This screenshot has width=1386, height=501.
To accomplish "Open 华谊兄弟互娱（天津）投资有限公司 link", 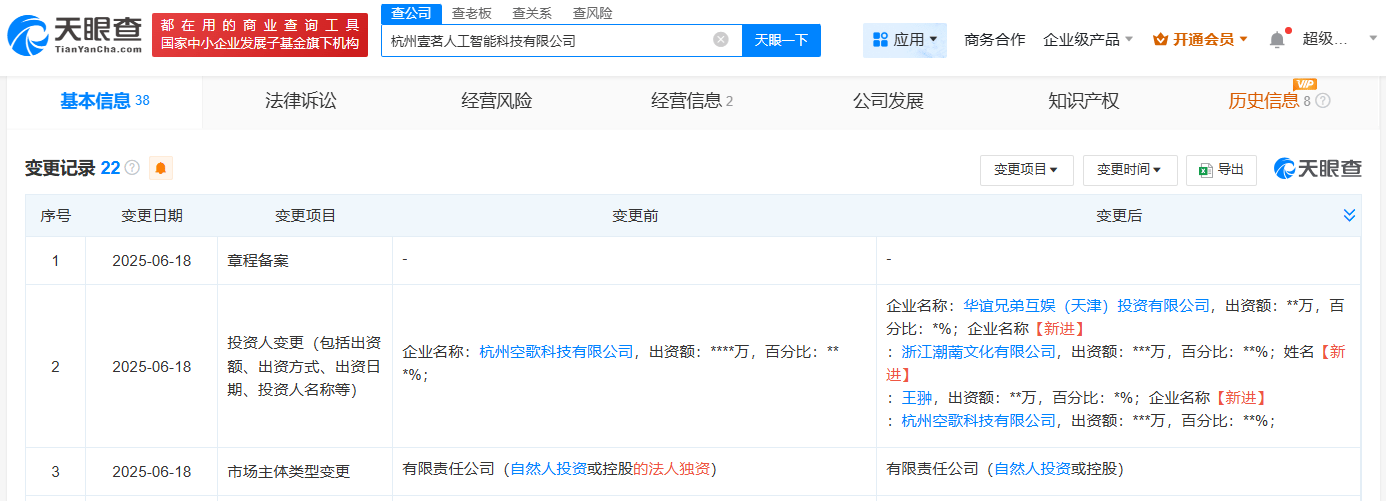I will pos(1086,305).
